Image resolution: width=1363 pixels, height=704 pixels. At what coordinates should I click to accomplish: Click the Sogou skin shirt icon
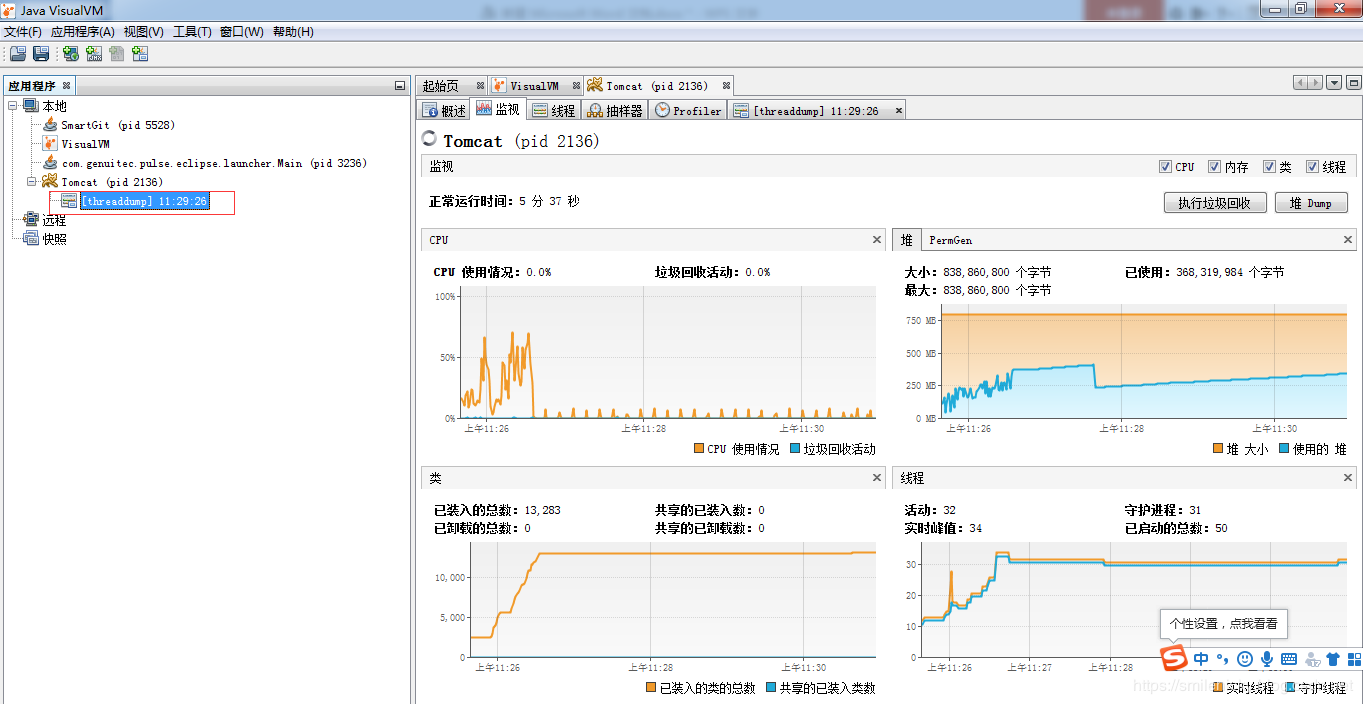pos(1333,659)
